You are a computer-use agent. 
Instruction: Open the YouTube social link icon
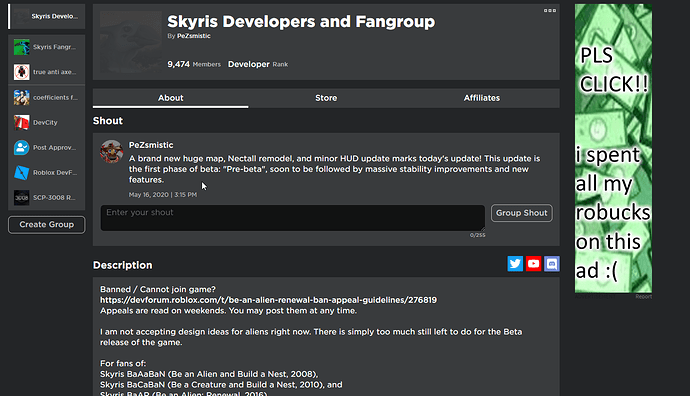pos(533,264)
